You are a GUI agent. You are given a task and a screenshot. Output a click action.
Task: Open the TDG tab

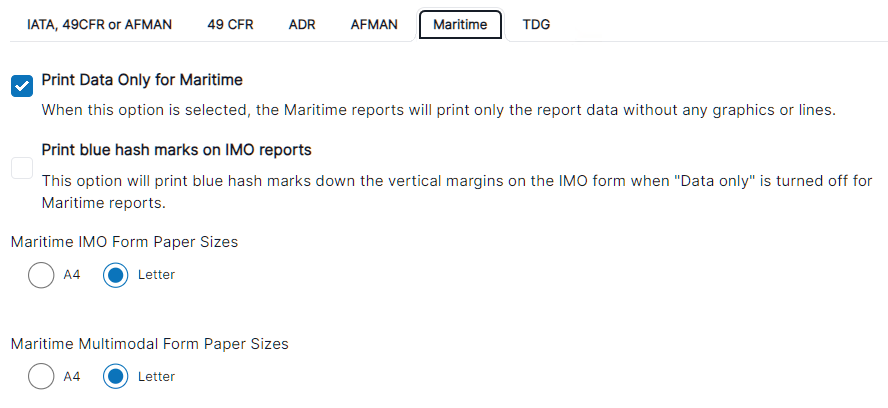click(x=536, y=25)
